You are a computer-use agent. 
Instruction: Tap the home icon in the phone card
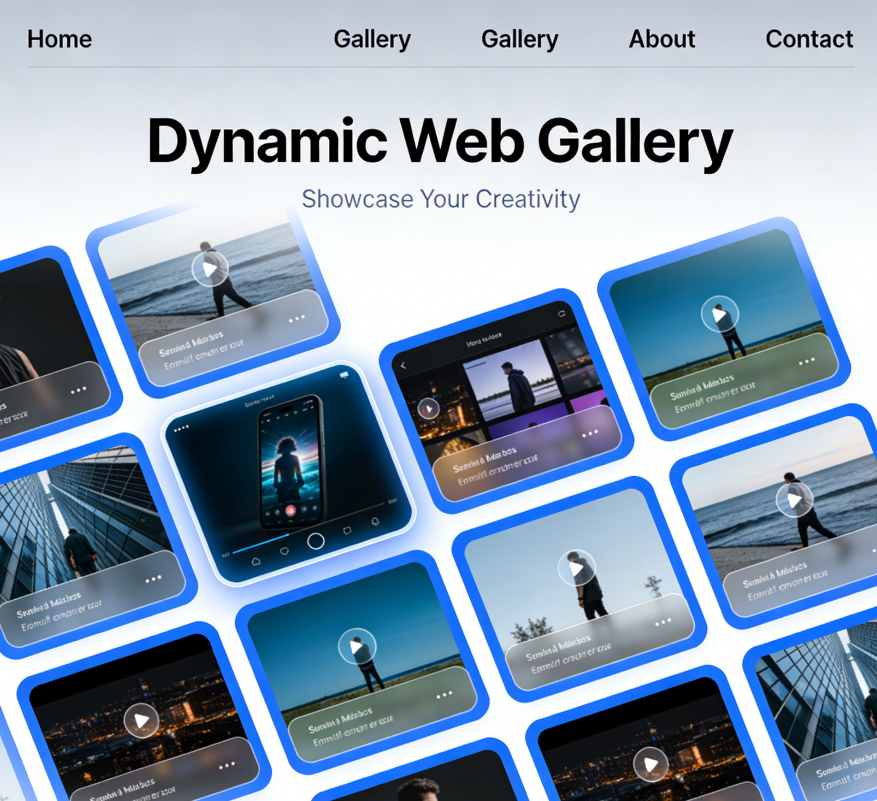[256, 561]
